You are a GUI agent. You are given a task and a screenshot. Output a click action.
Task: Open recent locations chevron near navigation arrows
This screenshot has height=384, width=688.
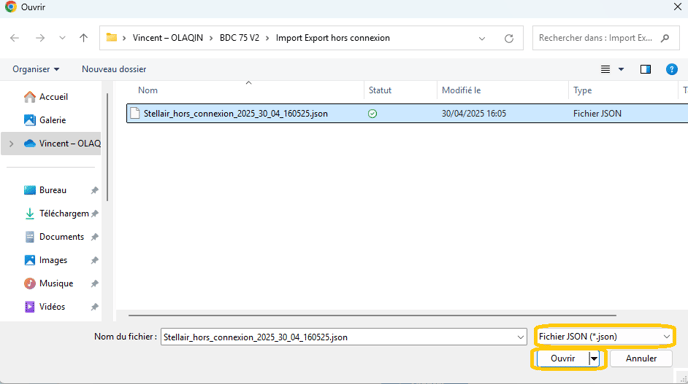pos(62,38)
